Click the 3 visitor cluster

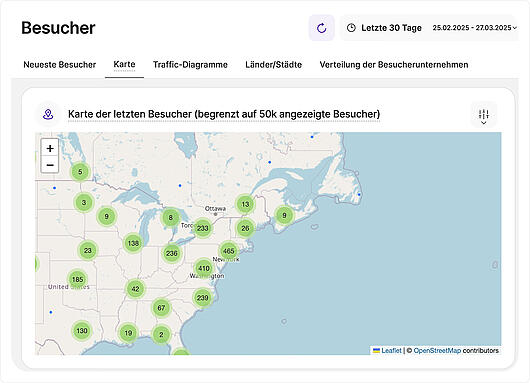(x=84, y=202)
